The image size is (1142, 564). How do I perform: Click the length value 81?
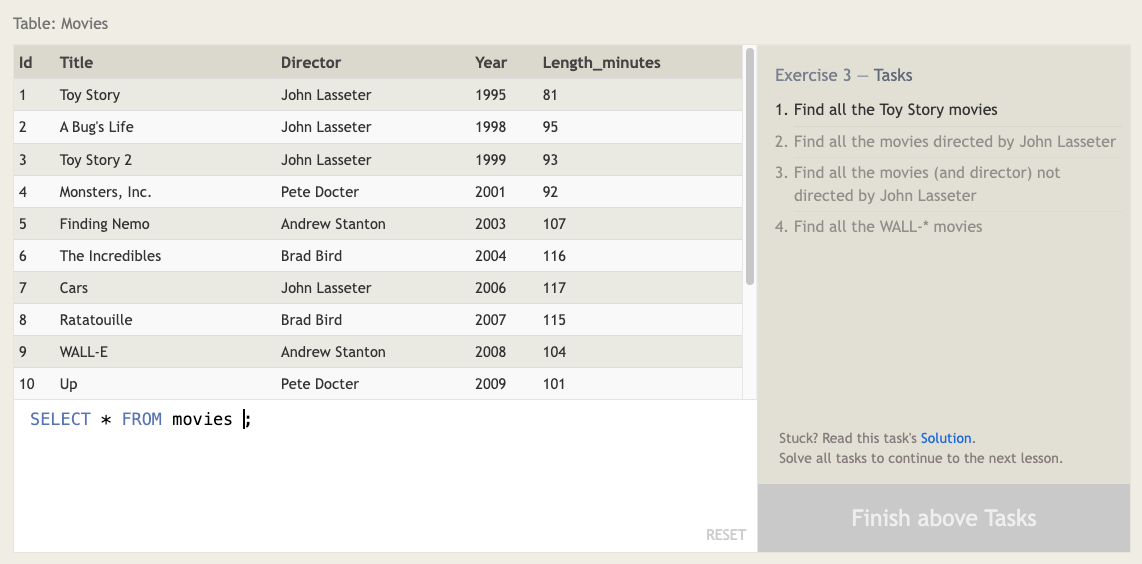point(550,95)
